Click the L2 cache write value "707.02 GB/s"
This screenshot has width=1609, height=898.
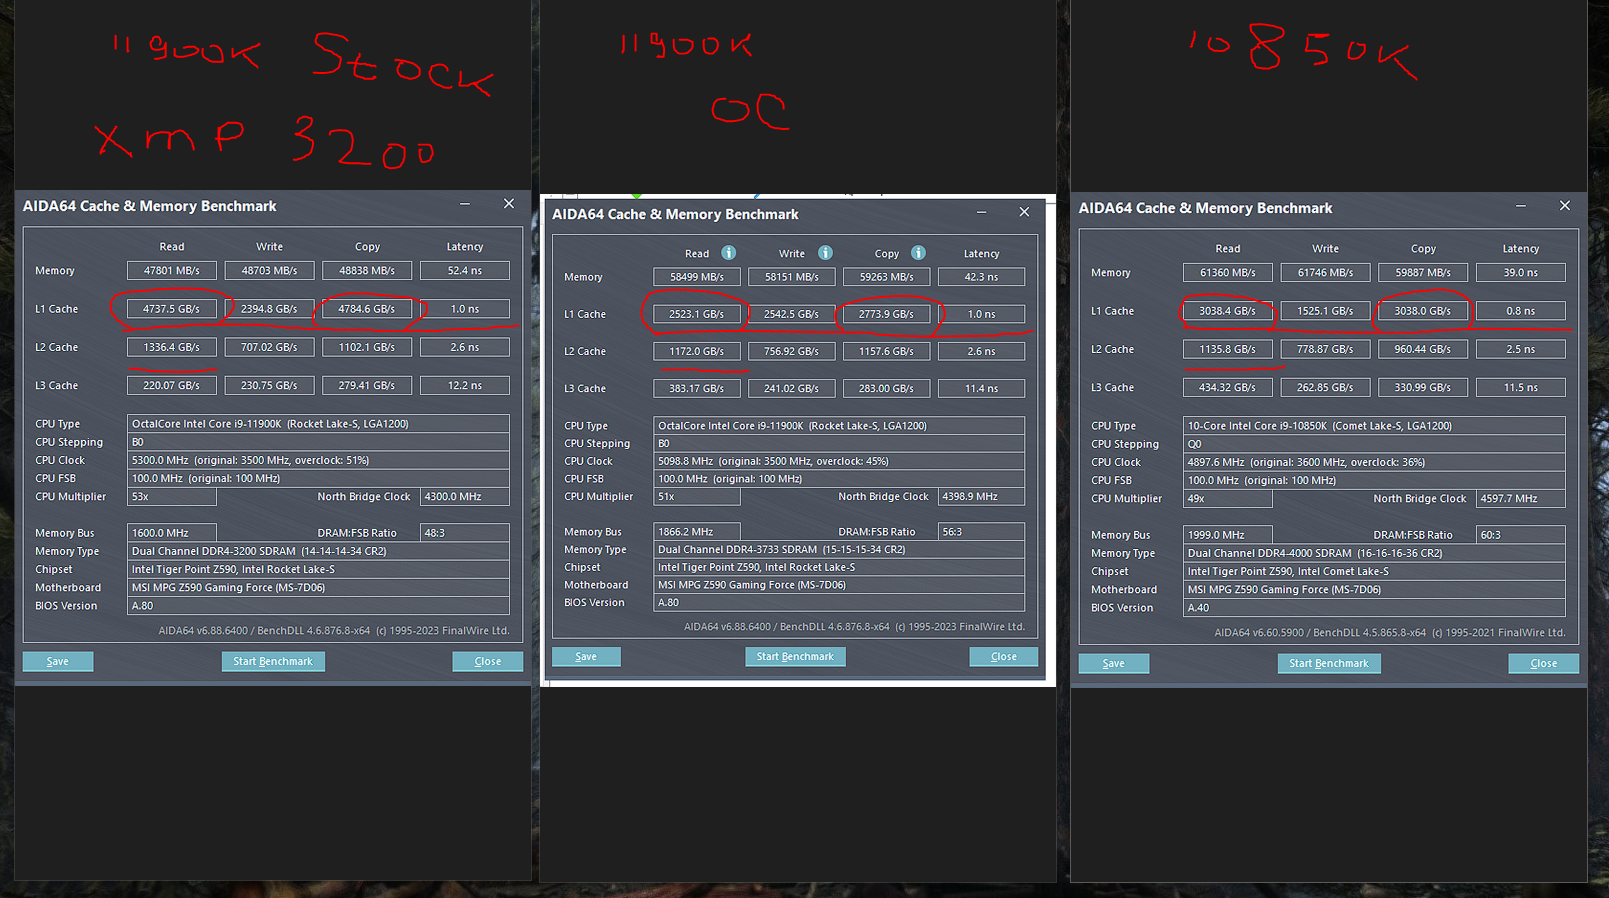point(269,347)
